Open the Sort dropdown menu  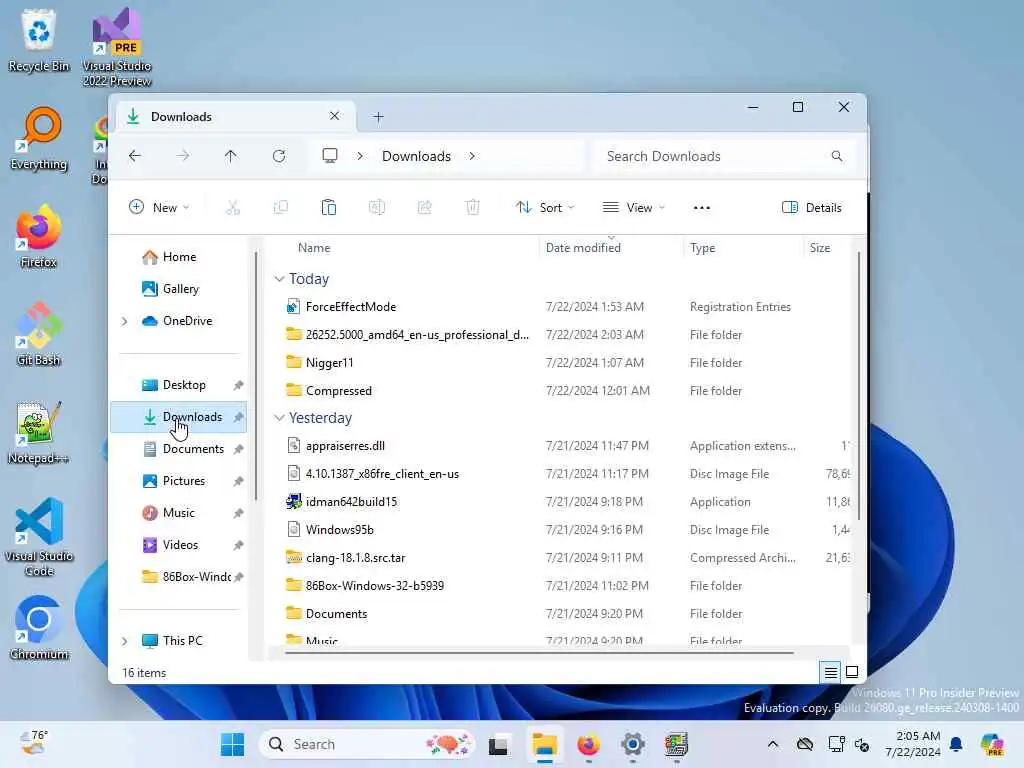point(545,208)
